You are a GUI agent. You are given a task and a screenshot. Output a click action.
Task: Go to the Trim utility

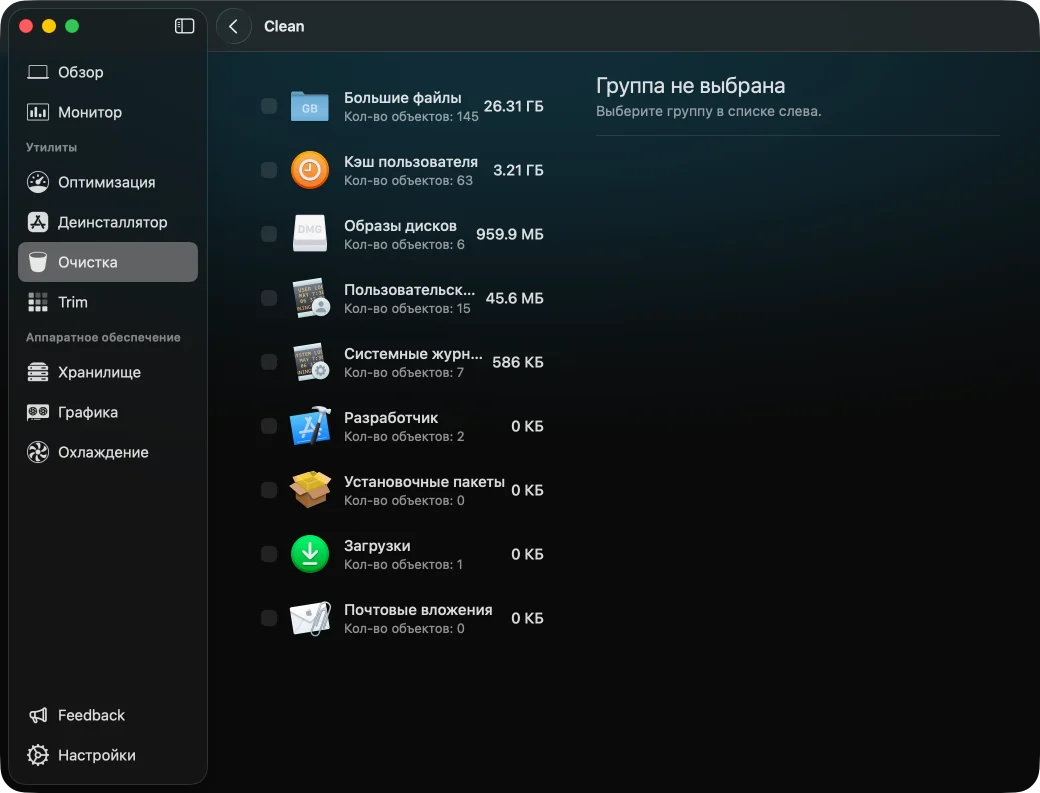tap(108, 302)
